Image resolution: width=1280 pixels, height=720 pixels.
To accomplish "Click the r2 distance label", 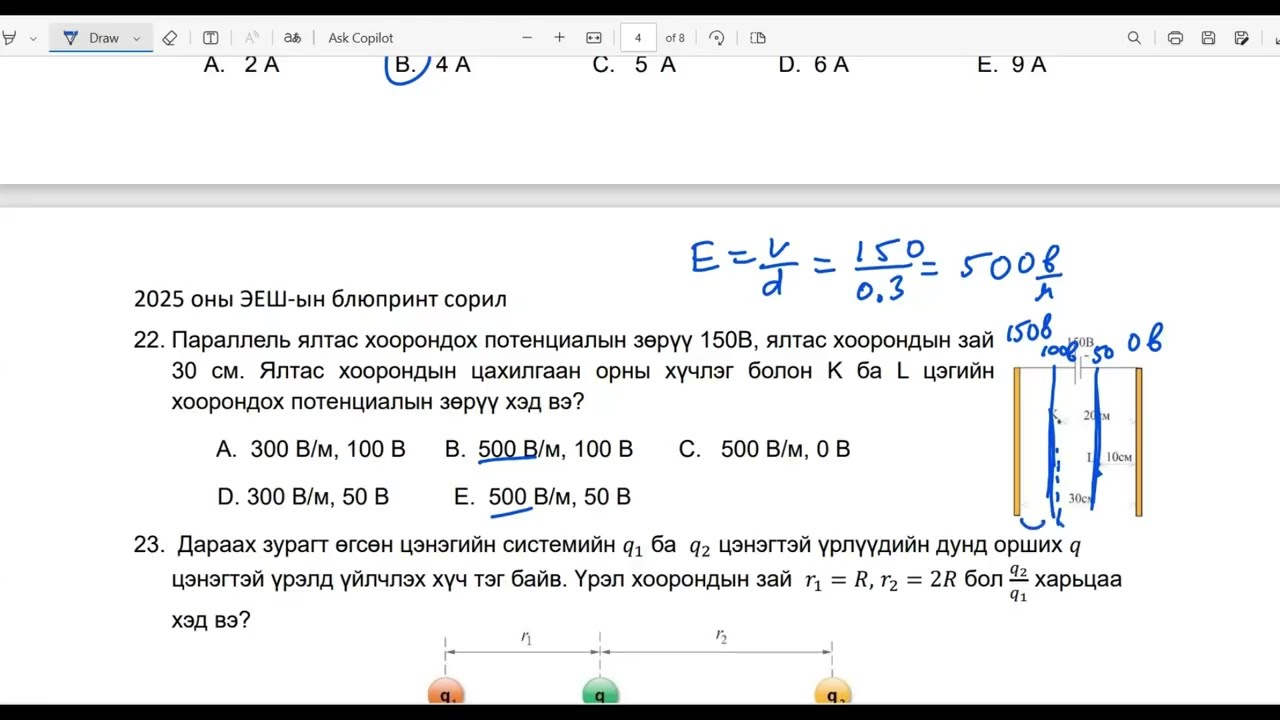I will (721, 636).
